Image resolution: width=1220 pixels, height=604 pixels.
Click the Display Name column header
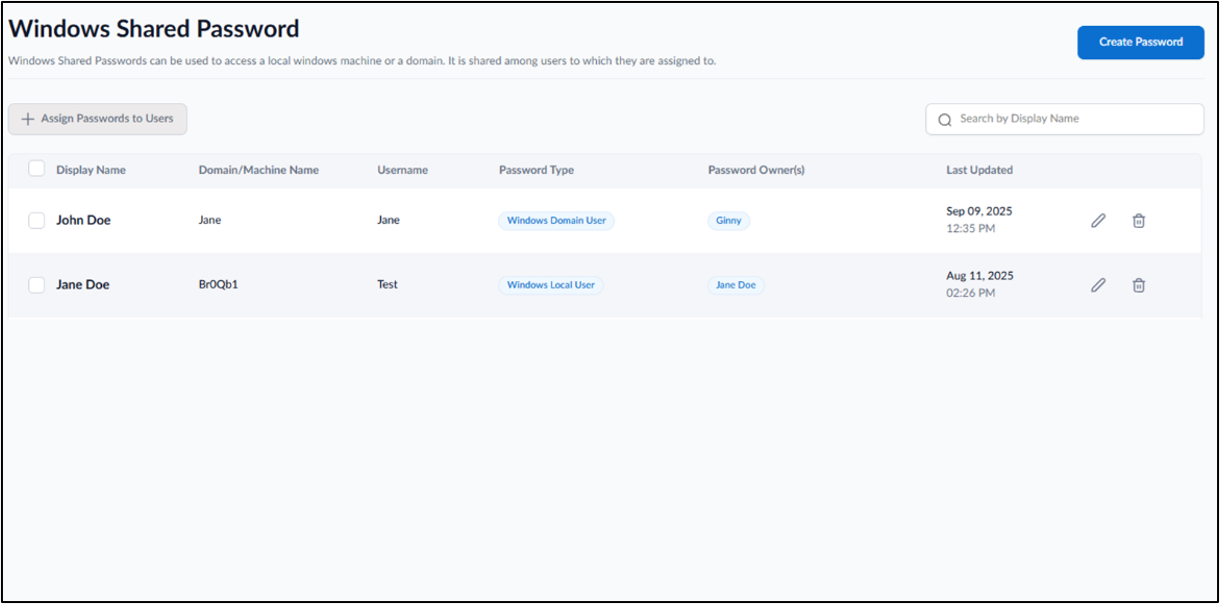click(91, 170)
